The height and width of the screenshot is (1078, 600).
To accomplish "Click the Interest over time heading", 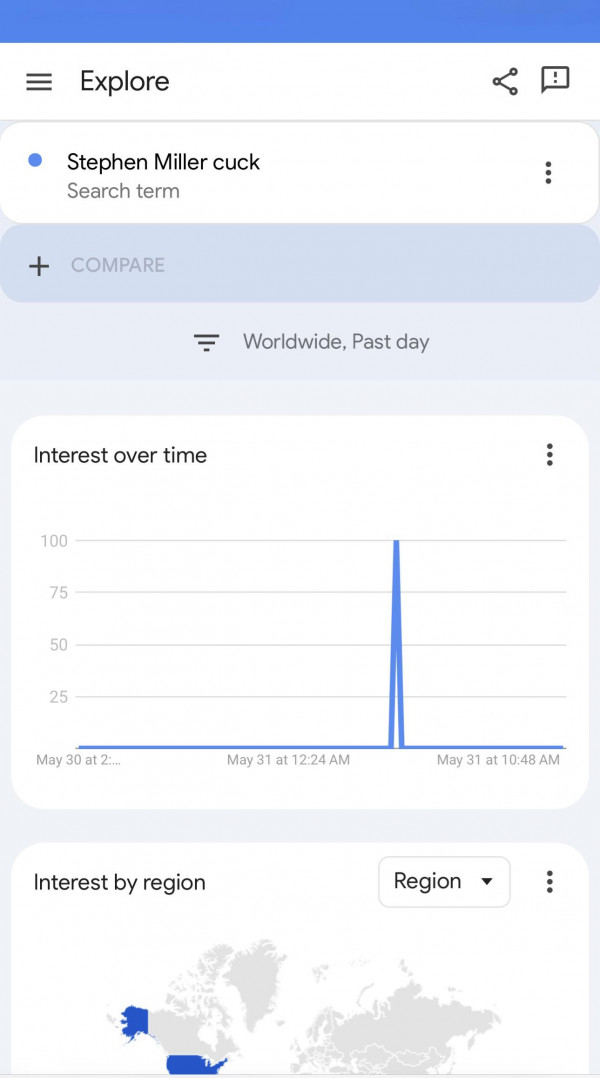I will (120, 456).
